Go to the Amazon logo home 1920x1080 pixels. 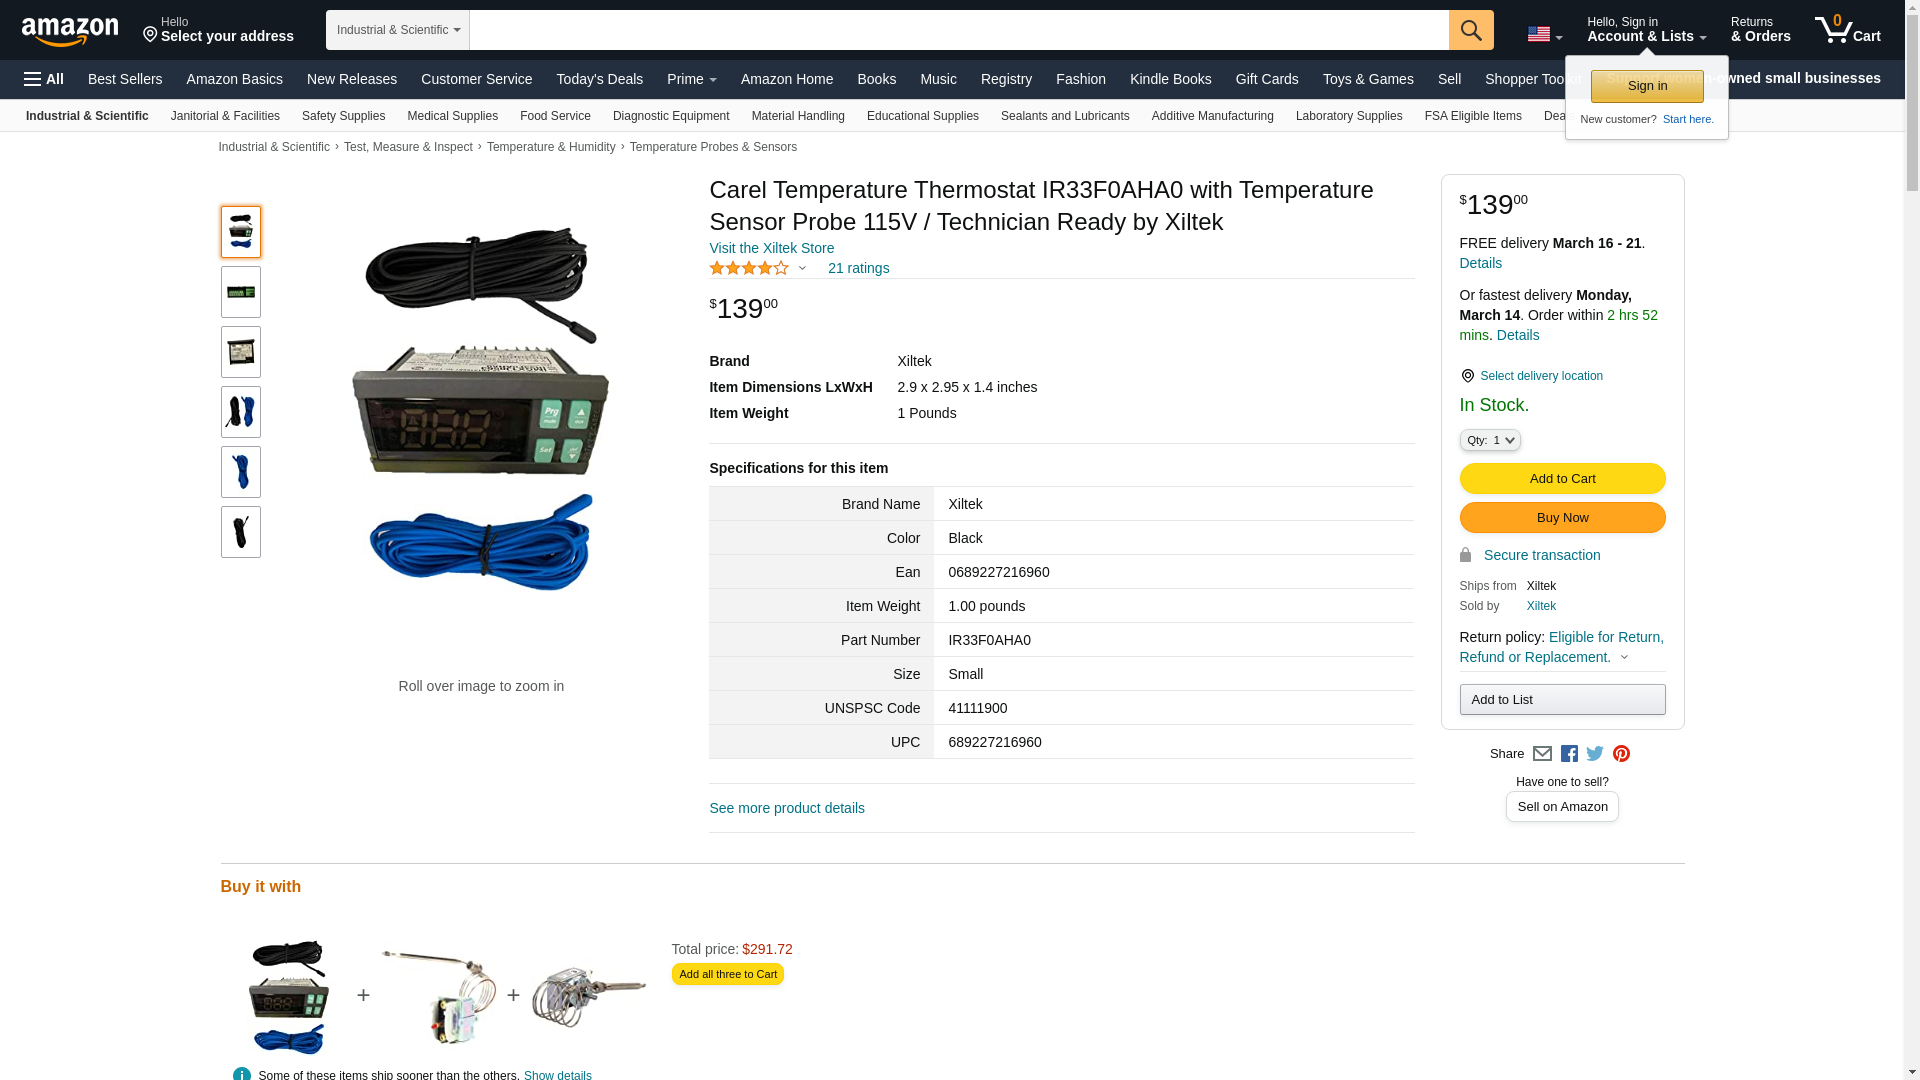(x=70, y=31)
